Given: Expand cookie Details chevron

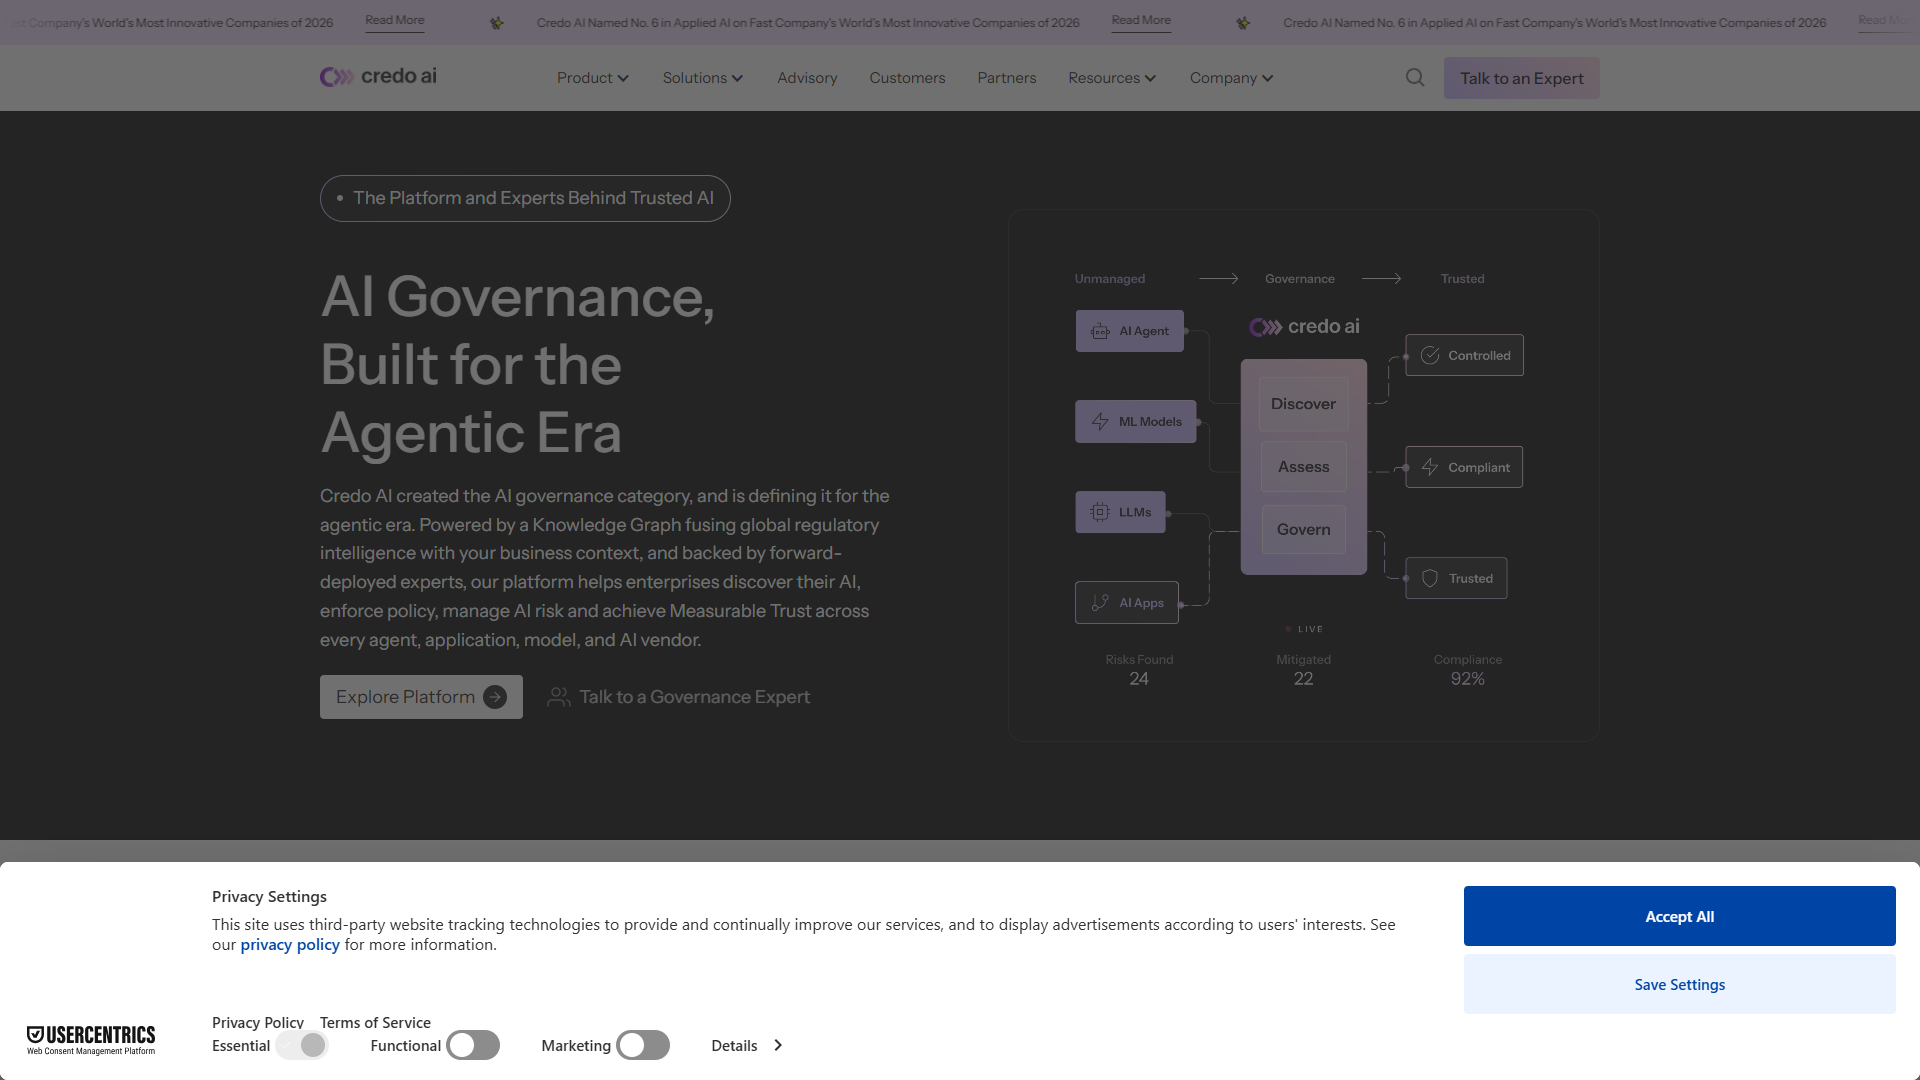Looking at the screenshot, I should pos(778,1046).
